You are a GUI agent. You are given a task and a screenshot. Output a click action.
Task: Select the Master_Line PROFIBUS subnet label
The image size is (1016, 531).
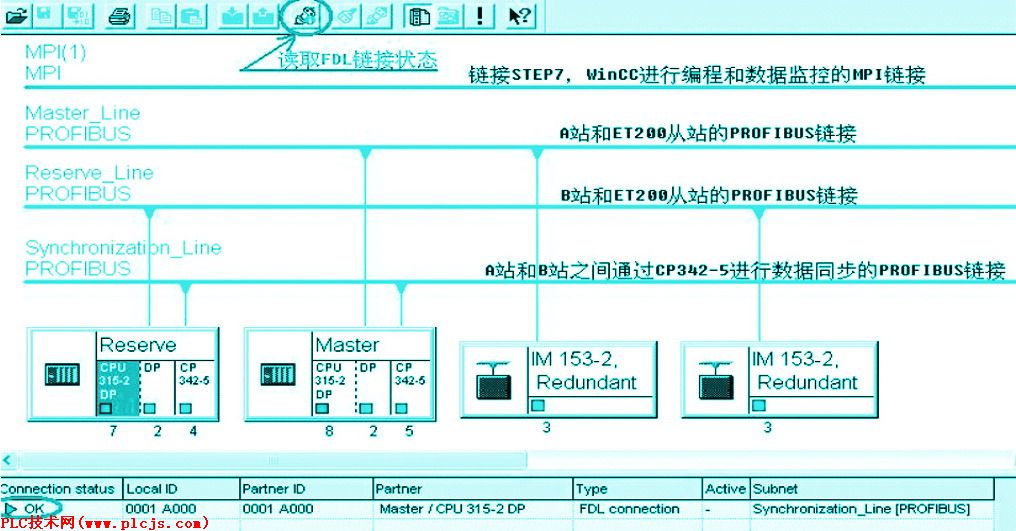82,123
